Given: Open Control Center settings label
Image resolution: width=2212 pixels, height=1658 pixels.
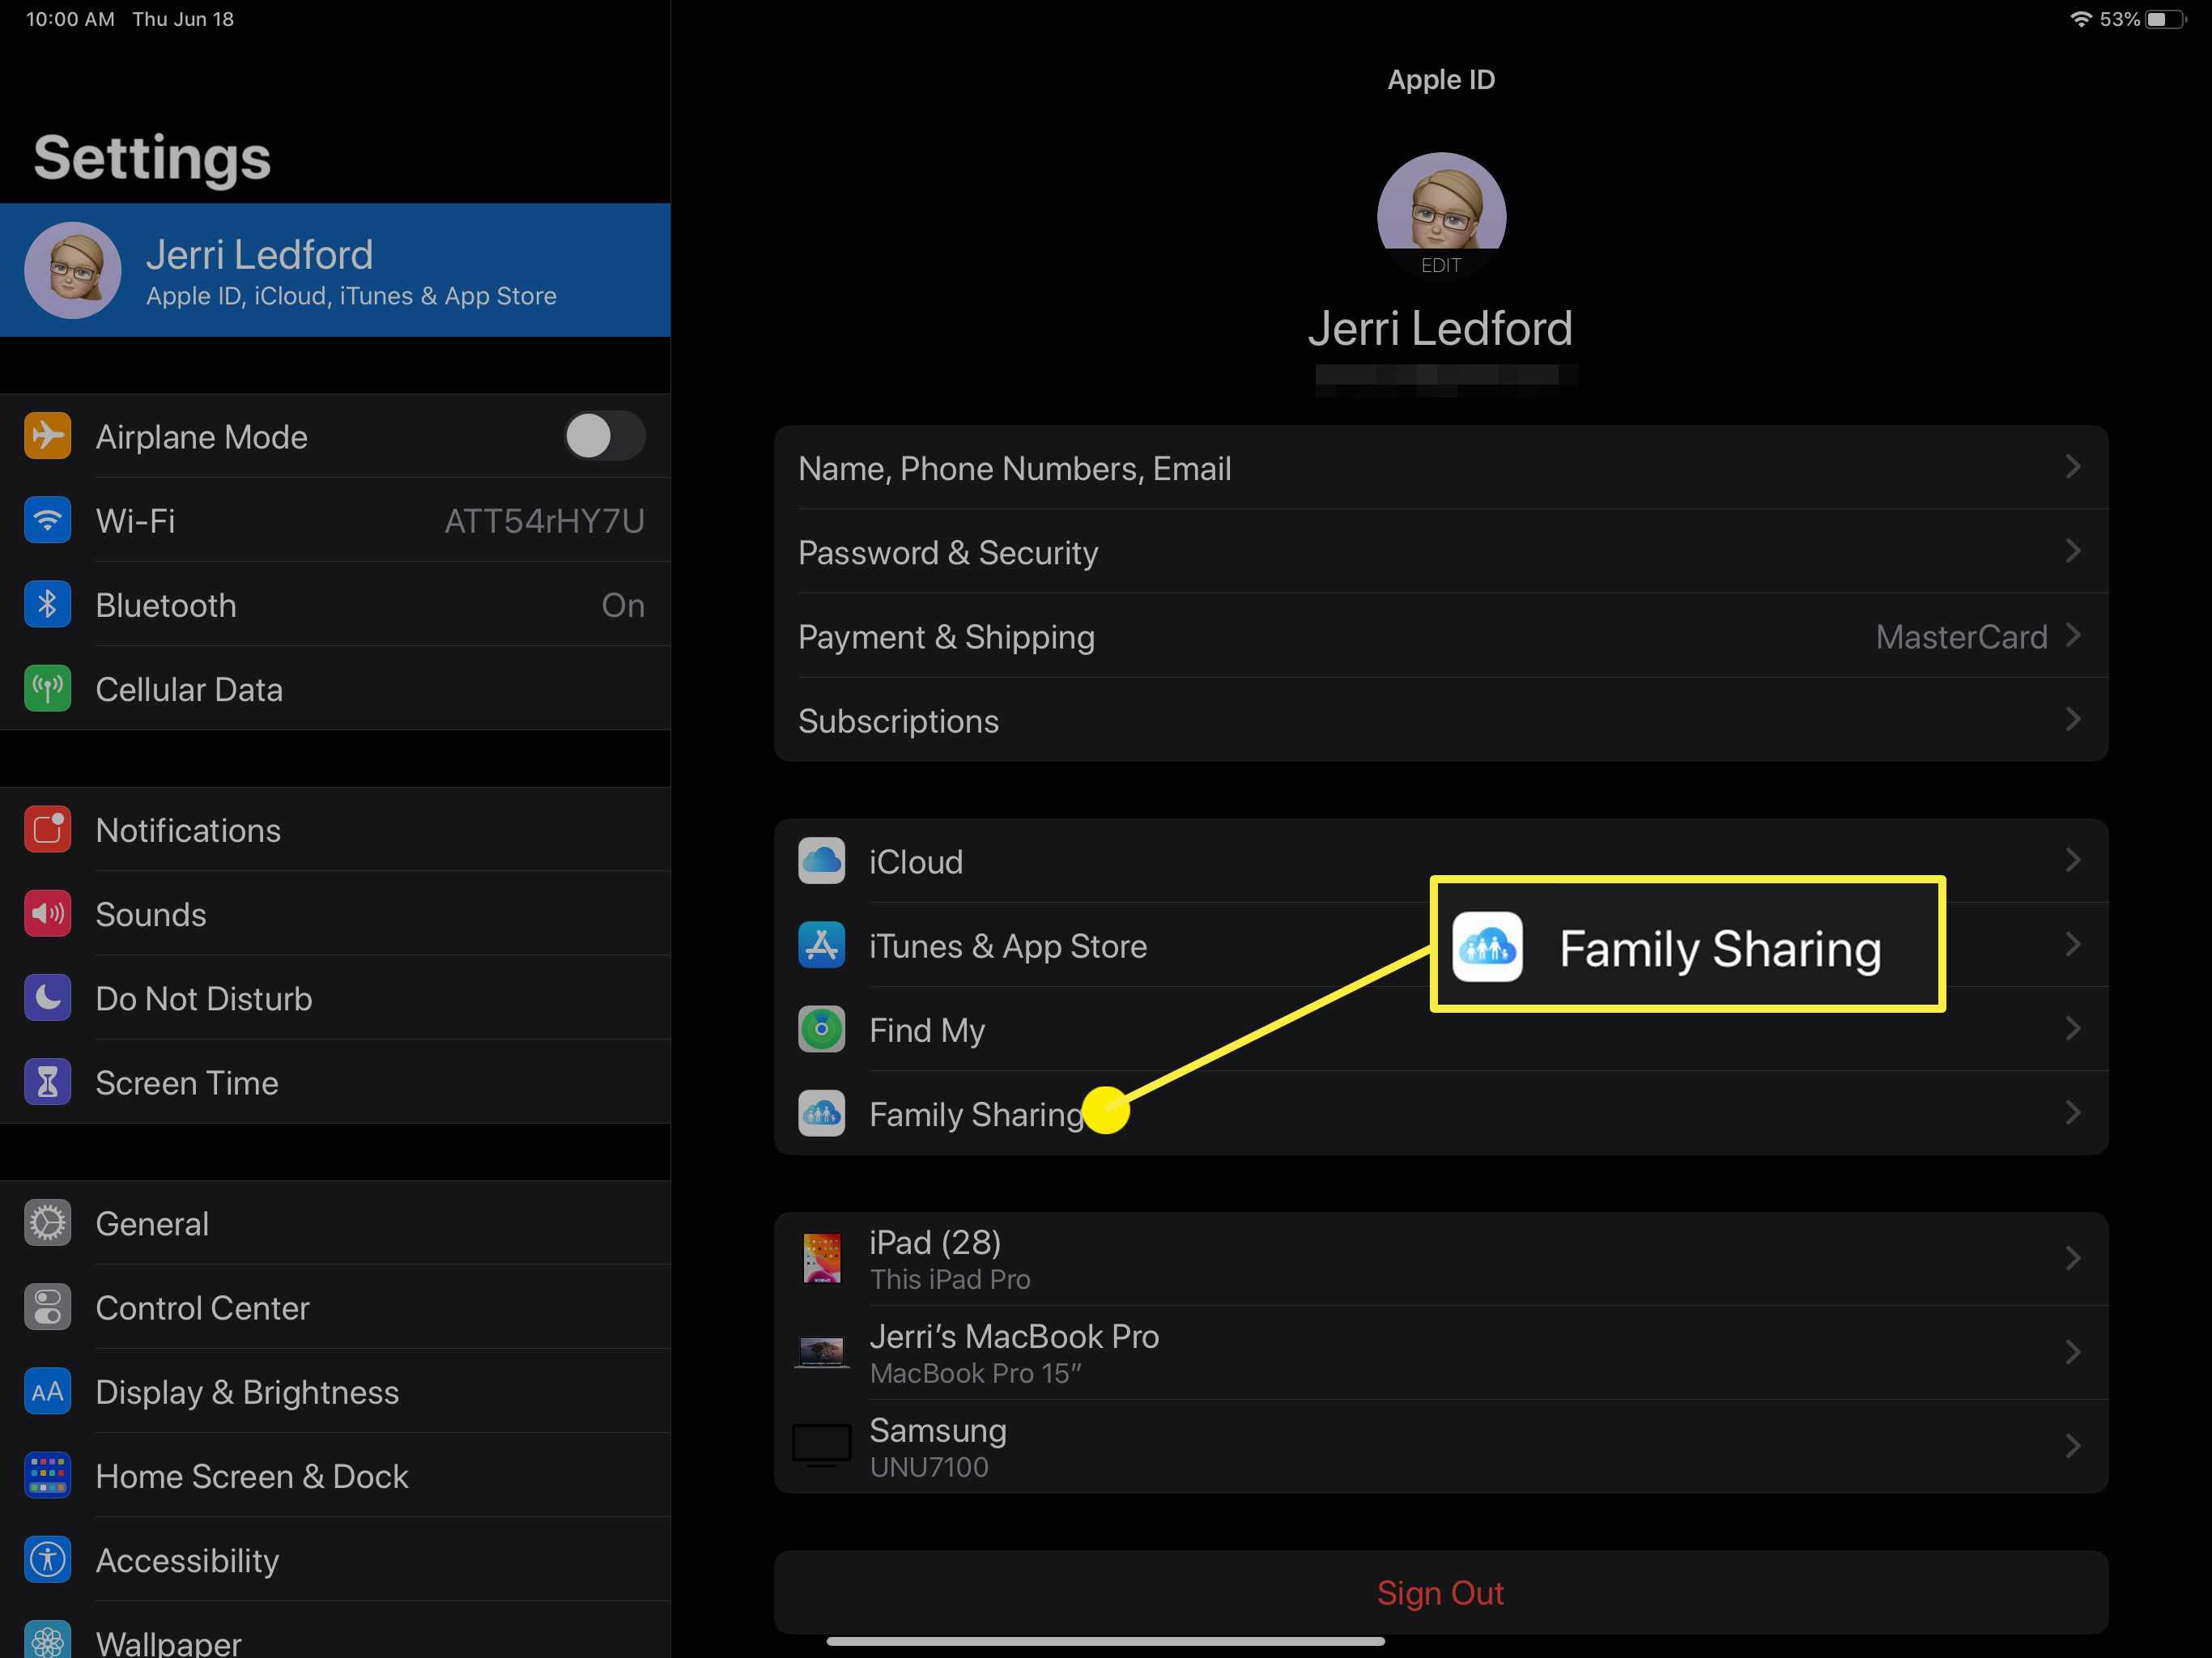Looking at the screenshot, I should [202, 1308].
